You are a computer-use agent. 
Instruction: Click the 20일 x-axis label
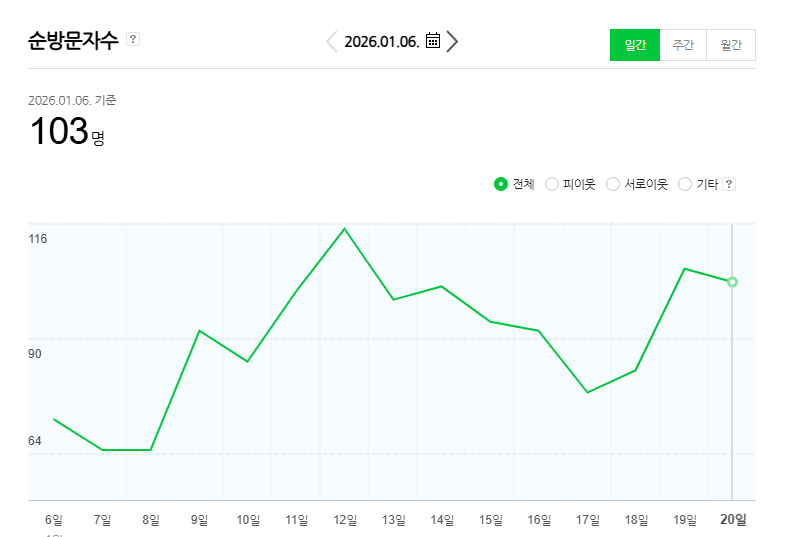click(734, 519)
